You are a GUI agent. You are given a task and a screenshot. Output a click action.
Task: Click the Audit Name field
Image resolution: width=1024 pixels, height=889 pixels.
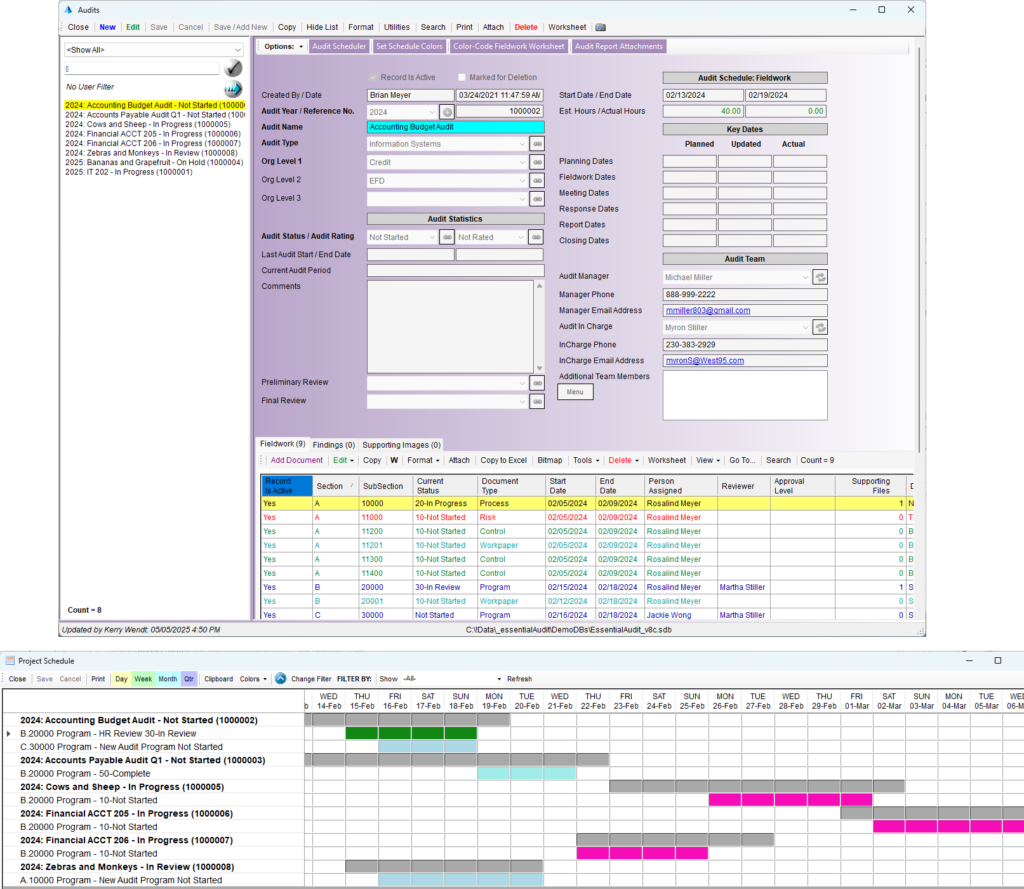[456, 127]
